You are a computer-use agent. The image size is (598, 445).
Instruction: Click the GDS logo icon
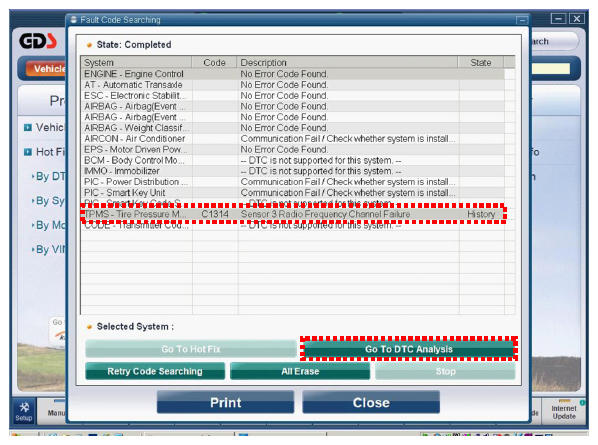(x=38, y=41)
